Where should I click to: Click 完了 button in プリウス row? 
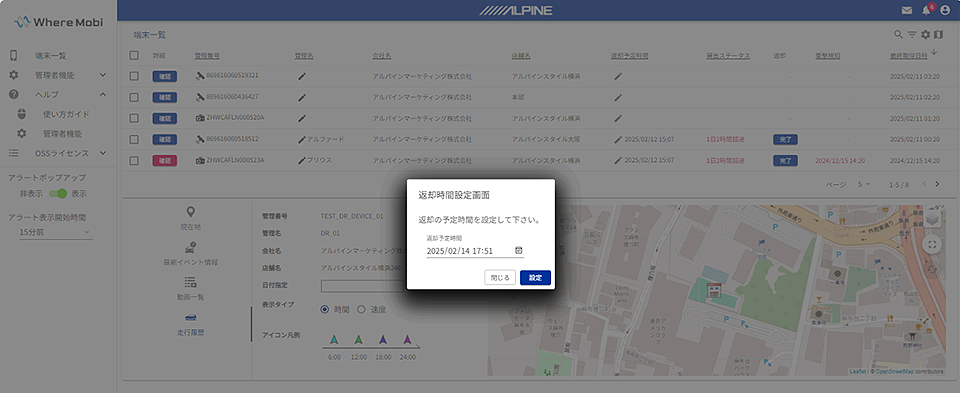pos(785,160)
